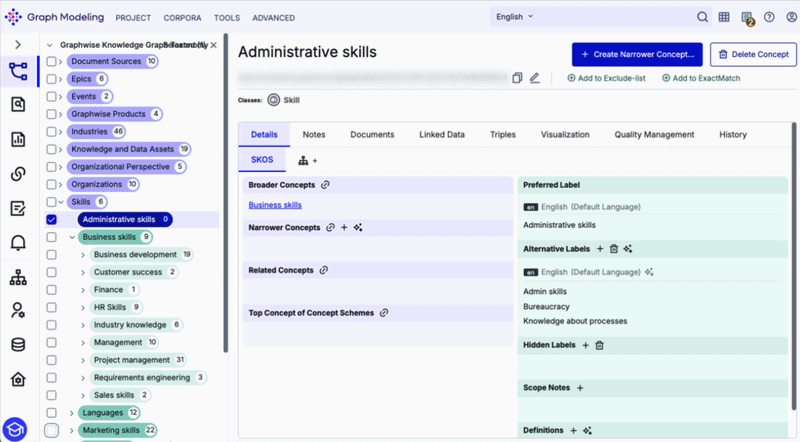Open the user settings sidebar icon
Screen dimensions: 800x442
click(18, 310)
